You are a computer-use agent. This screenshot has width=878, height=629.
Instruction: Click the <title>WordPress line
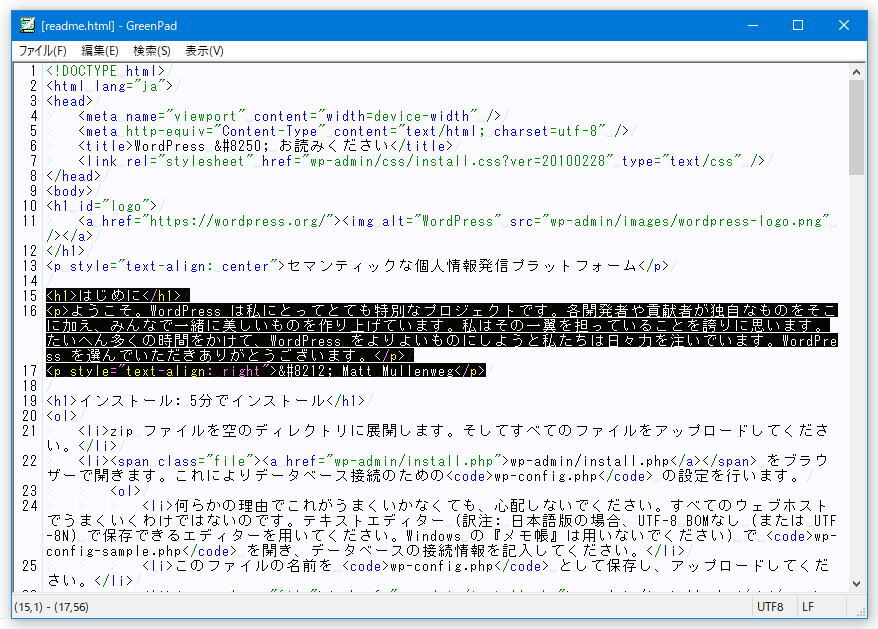pos(265,146)
